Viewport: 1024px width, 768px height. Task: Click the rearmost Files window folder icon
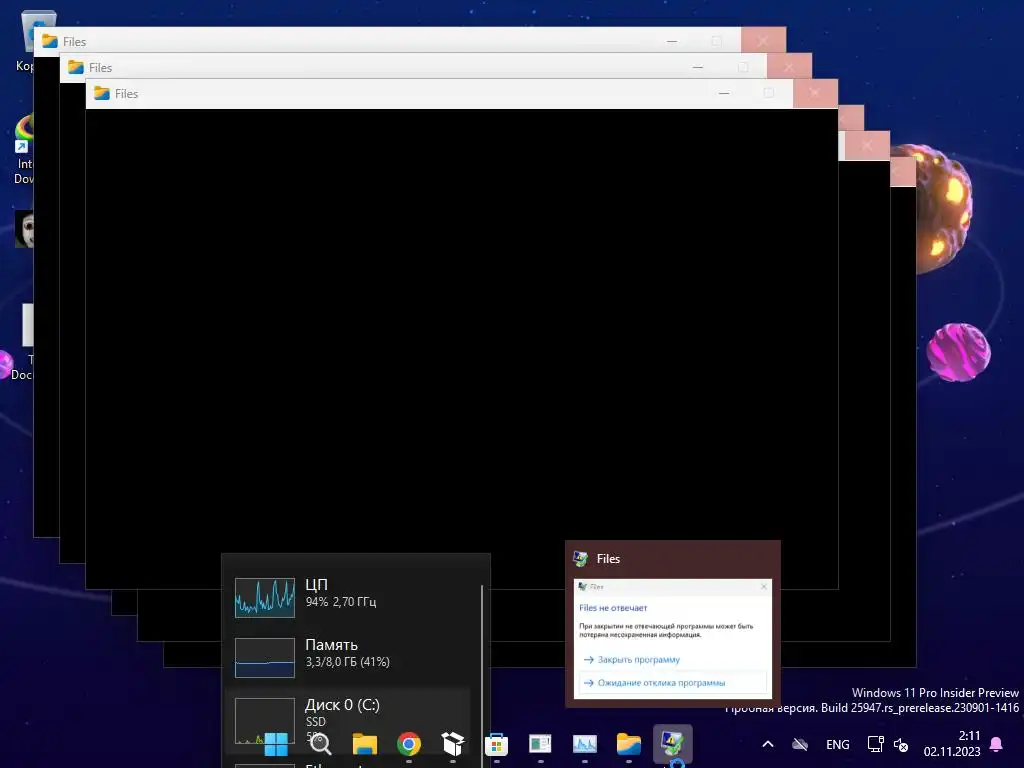50,41
